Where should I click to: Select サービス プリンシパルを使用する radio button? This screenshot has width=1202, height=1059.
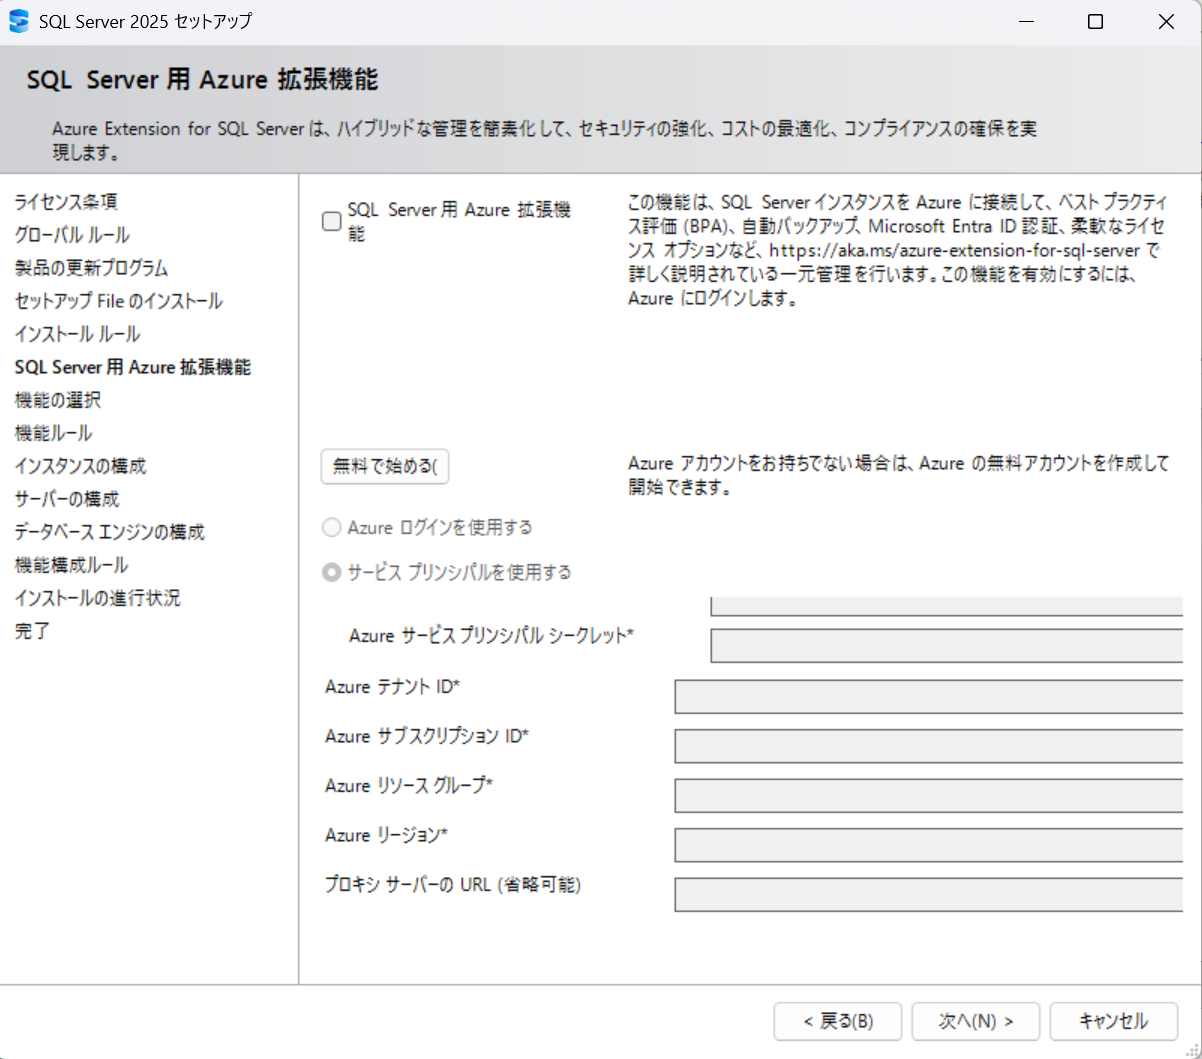tap(332, 572)
